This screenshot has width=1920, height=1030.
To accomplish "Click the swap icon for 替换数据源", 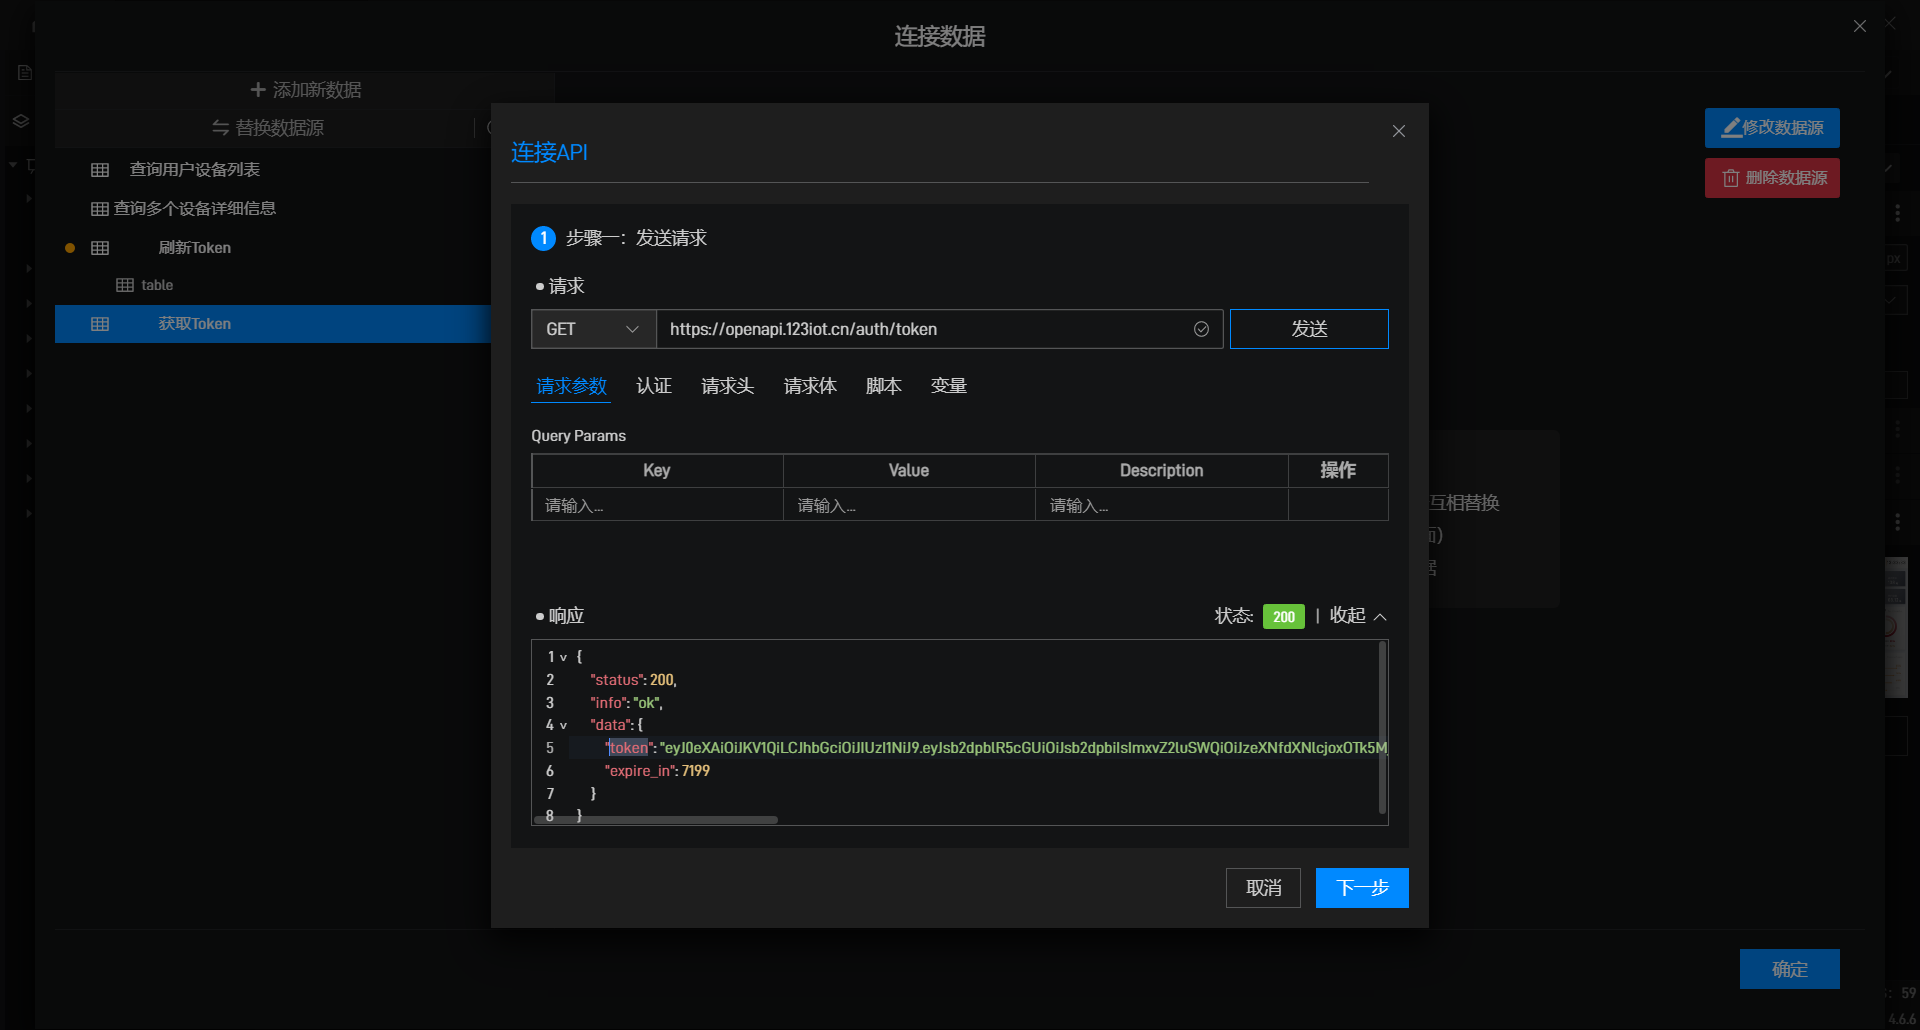I will tap(221, 128).
